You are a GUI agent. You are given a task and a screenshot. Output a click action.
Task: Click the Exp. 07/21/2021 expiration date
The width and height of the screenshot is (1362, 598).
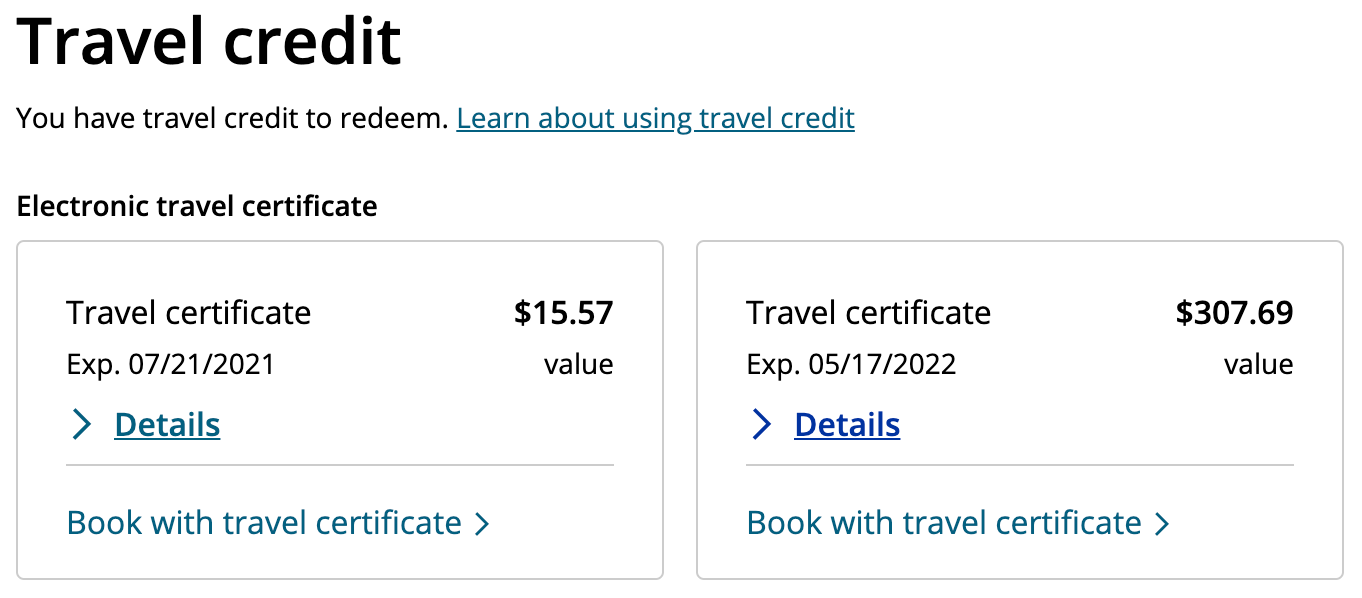pyautogui.click(x=170, y=364)
